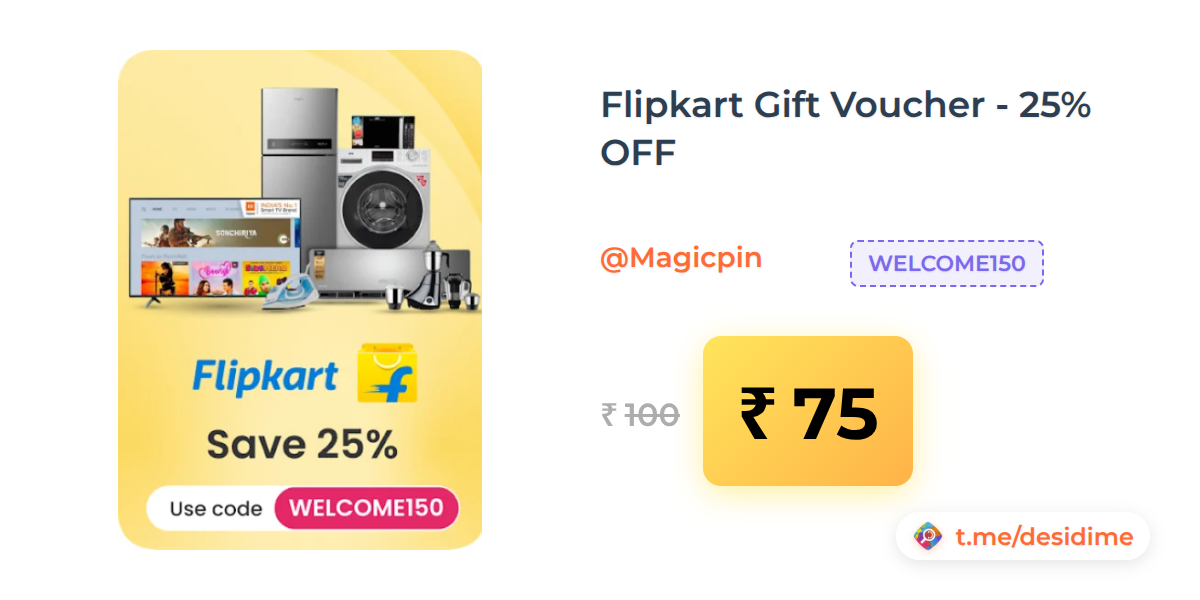Click the desidime round logo icon
Viewport: 1200px width, 600px height.
tap(928, 537)
